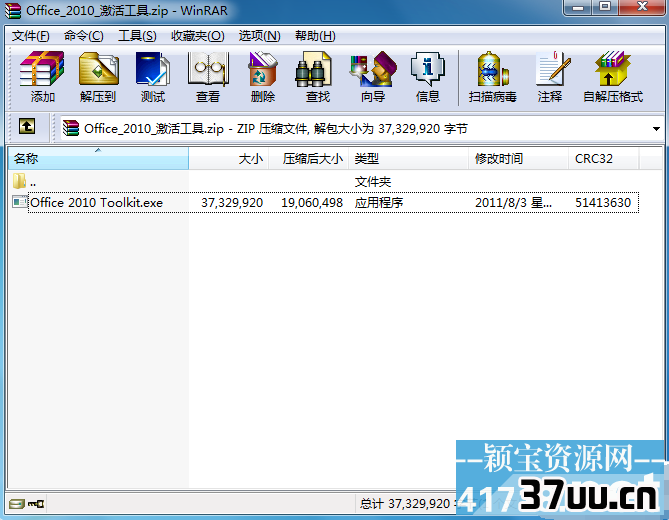
Task: Select the parent folder '..' icon
Action: coord(20,181)
